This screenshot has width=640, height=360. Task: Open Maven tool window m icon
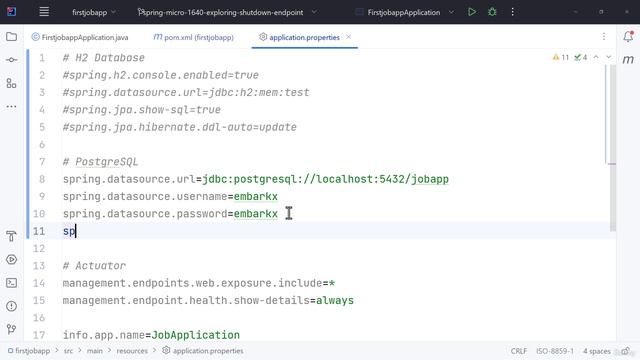coord(628,60)
